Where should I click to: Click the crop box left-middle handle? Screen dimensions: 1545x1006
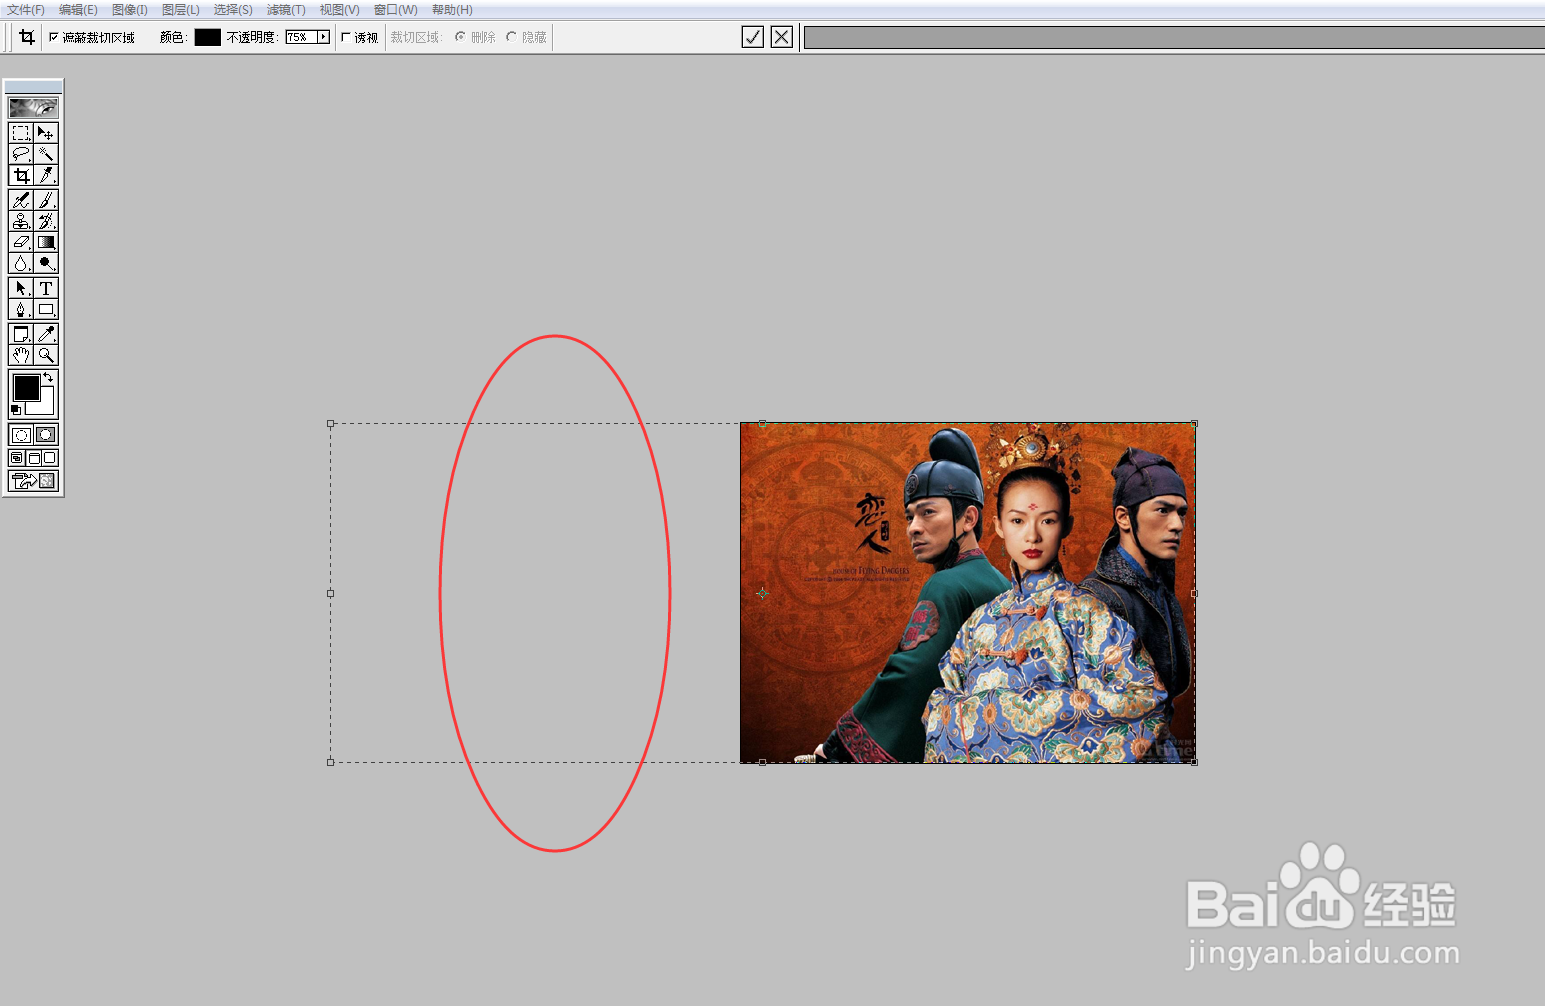pos(331,593)
